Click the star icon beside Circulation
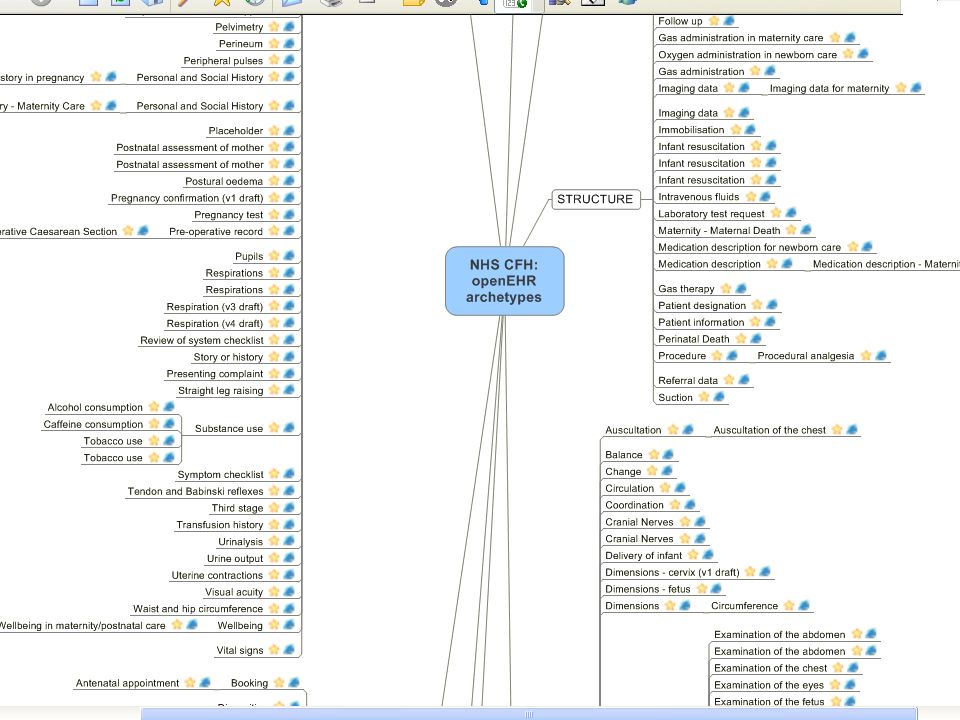The width and height of the screenshot is (960, 720). click(666, 488)
